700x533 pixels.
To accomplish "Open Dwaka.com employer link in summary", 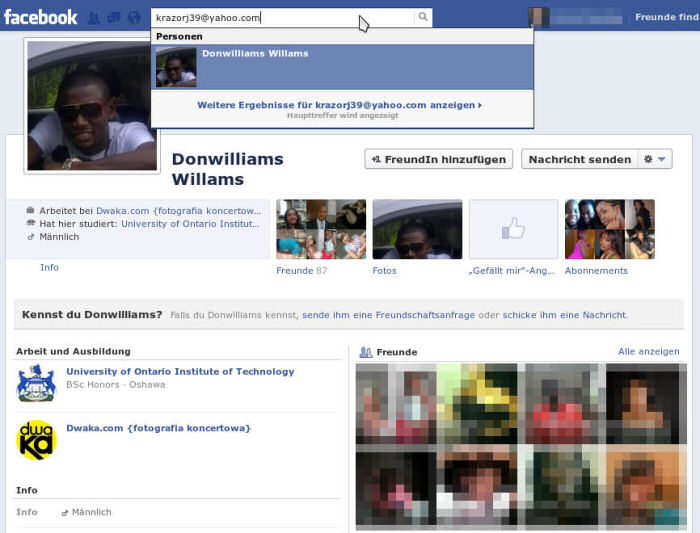I will coord(179,211).
